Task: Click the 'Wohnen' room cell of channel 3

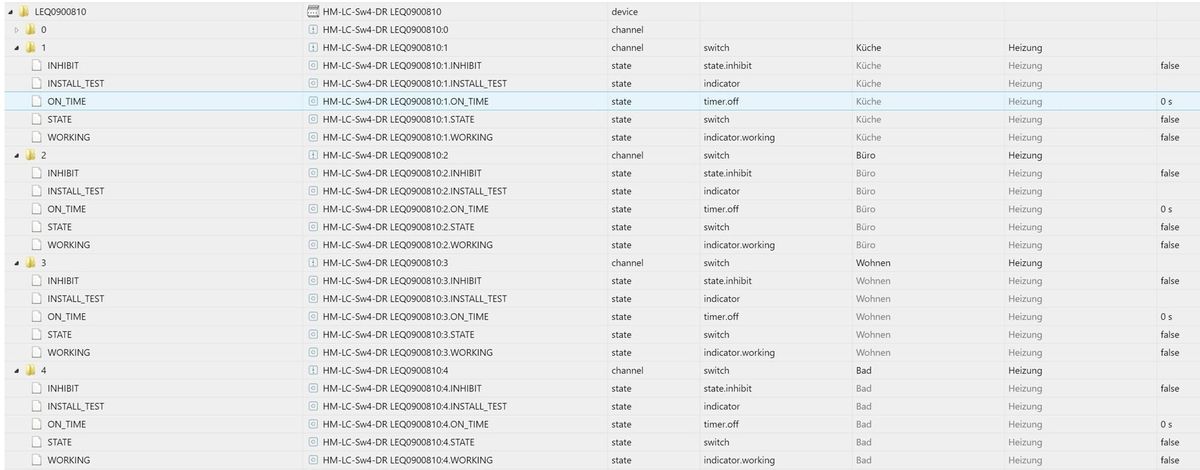Action: click(x=873, y=263)
